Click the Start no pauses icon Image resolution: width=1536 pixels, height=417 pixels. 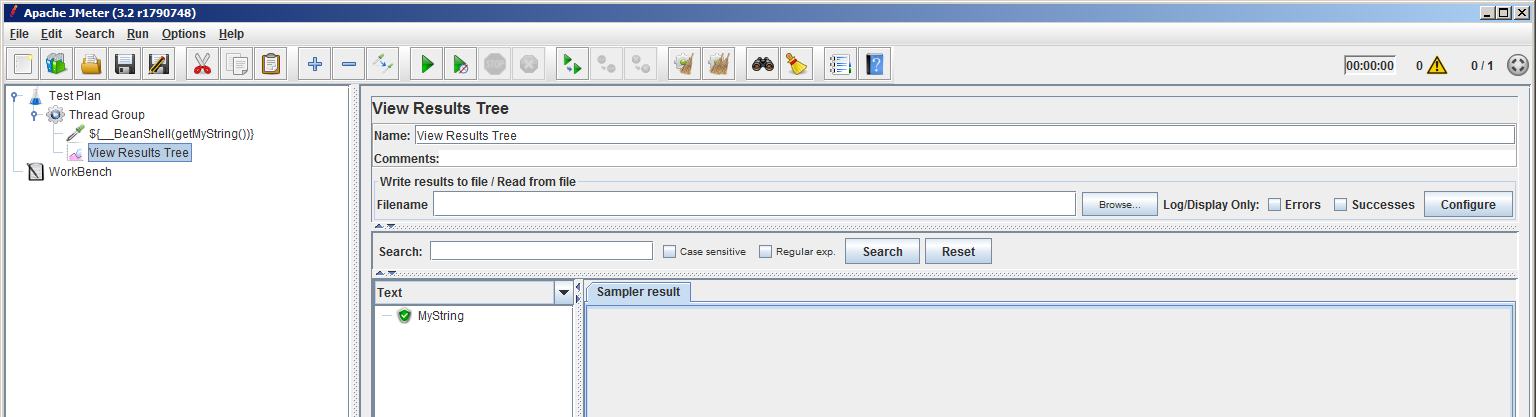coord(461,65)
